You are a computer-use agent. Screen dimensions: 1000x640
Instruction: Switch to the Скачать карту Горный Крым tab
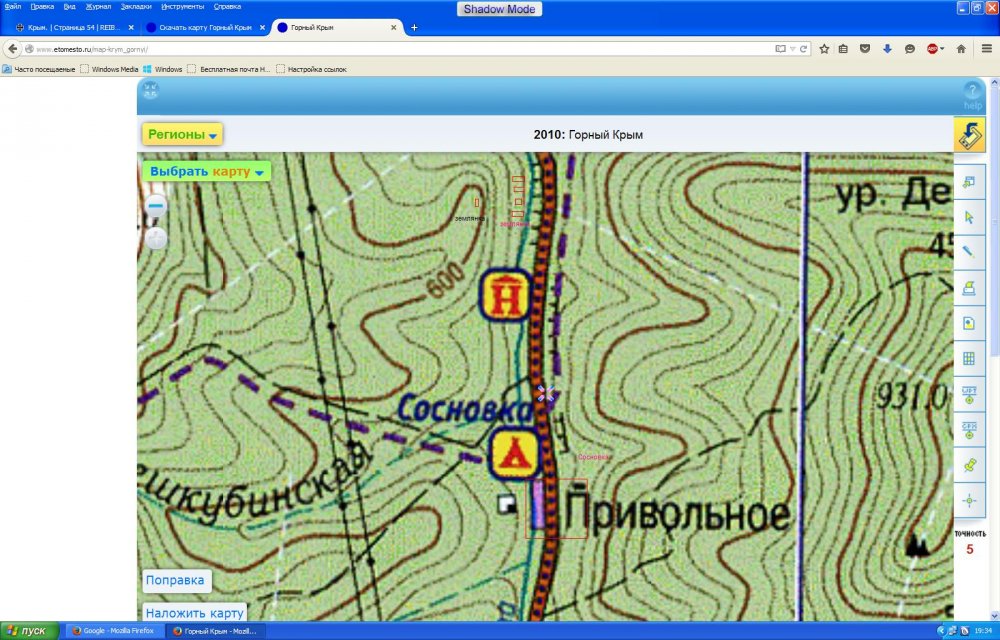coord(205,27)
